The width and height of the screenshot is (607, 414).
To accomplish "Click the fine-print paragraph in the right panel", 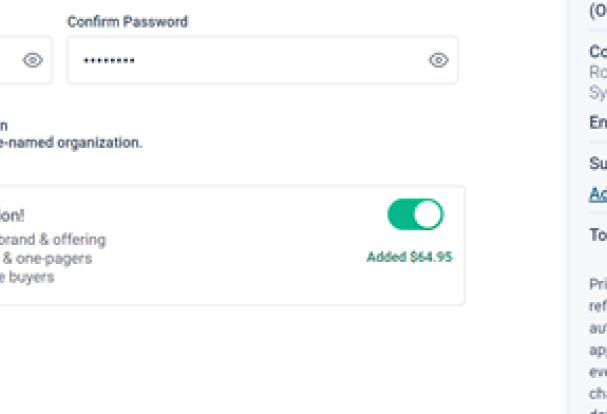I will [597, 340].
